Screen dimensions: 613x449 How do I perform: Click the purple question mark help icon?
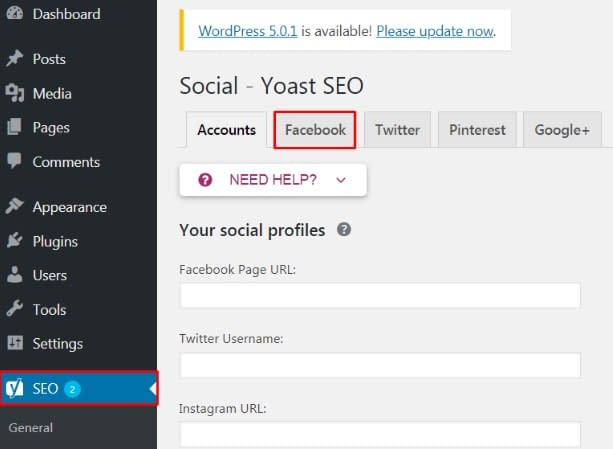click(x=205, y=180)
